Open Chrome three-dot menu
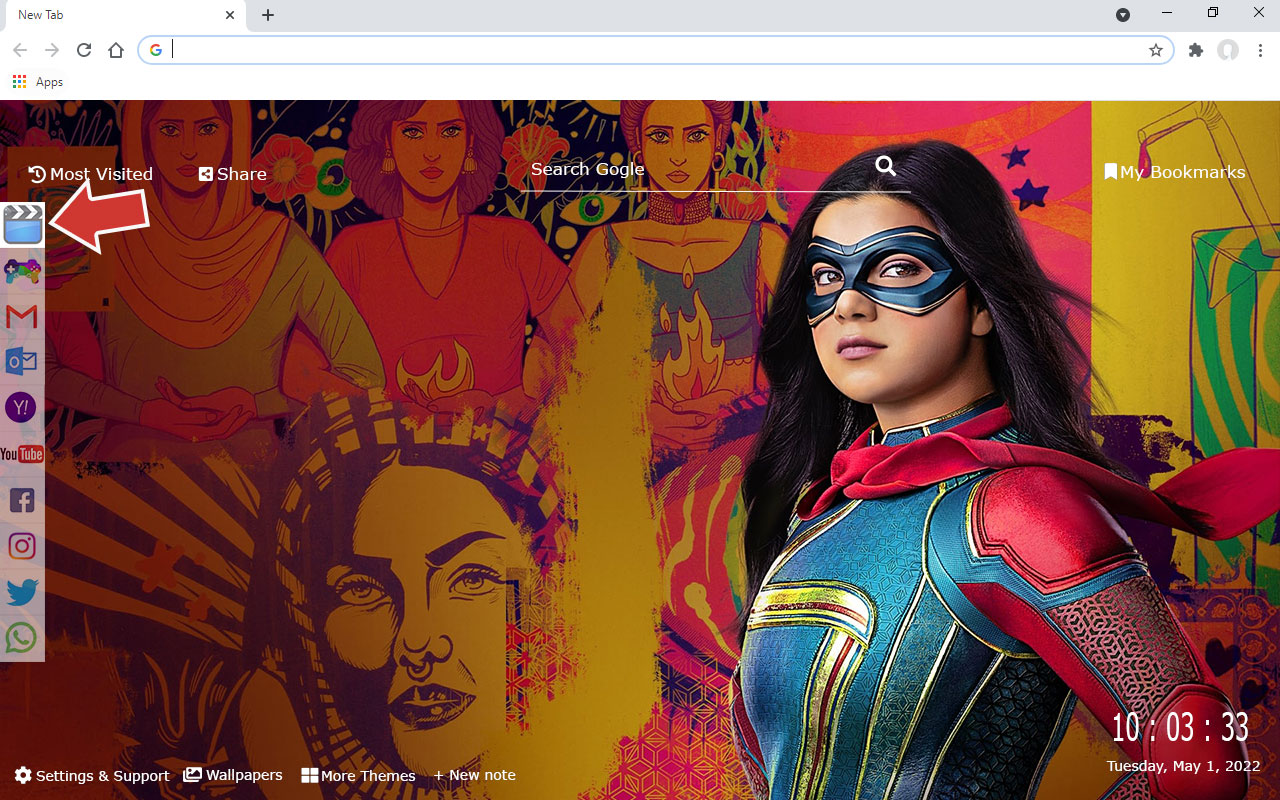 1260,50
